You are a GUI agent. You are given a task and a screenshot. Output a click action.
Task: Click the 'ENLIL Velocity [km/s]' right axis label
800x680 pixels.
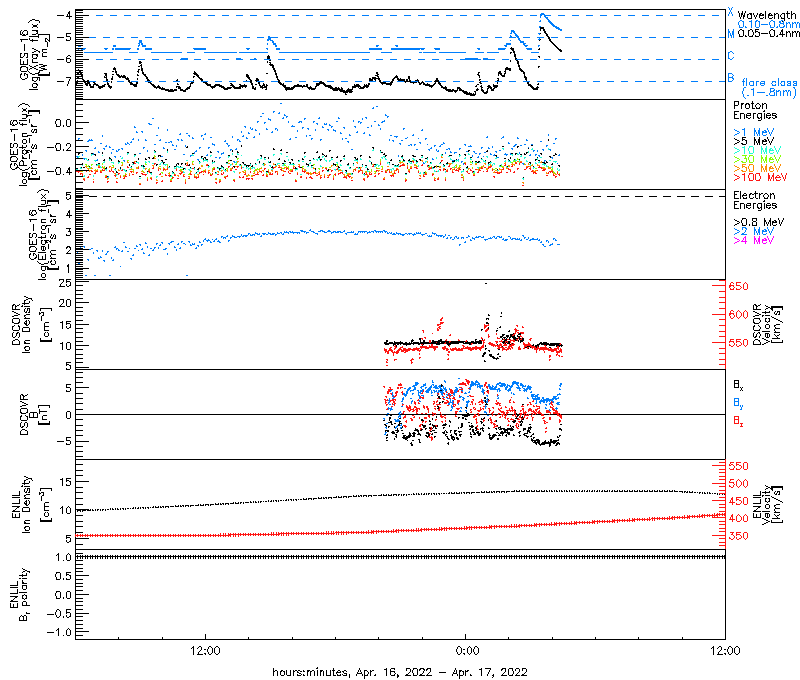click(x=767, y=505)
